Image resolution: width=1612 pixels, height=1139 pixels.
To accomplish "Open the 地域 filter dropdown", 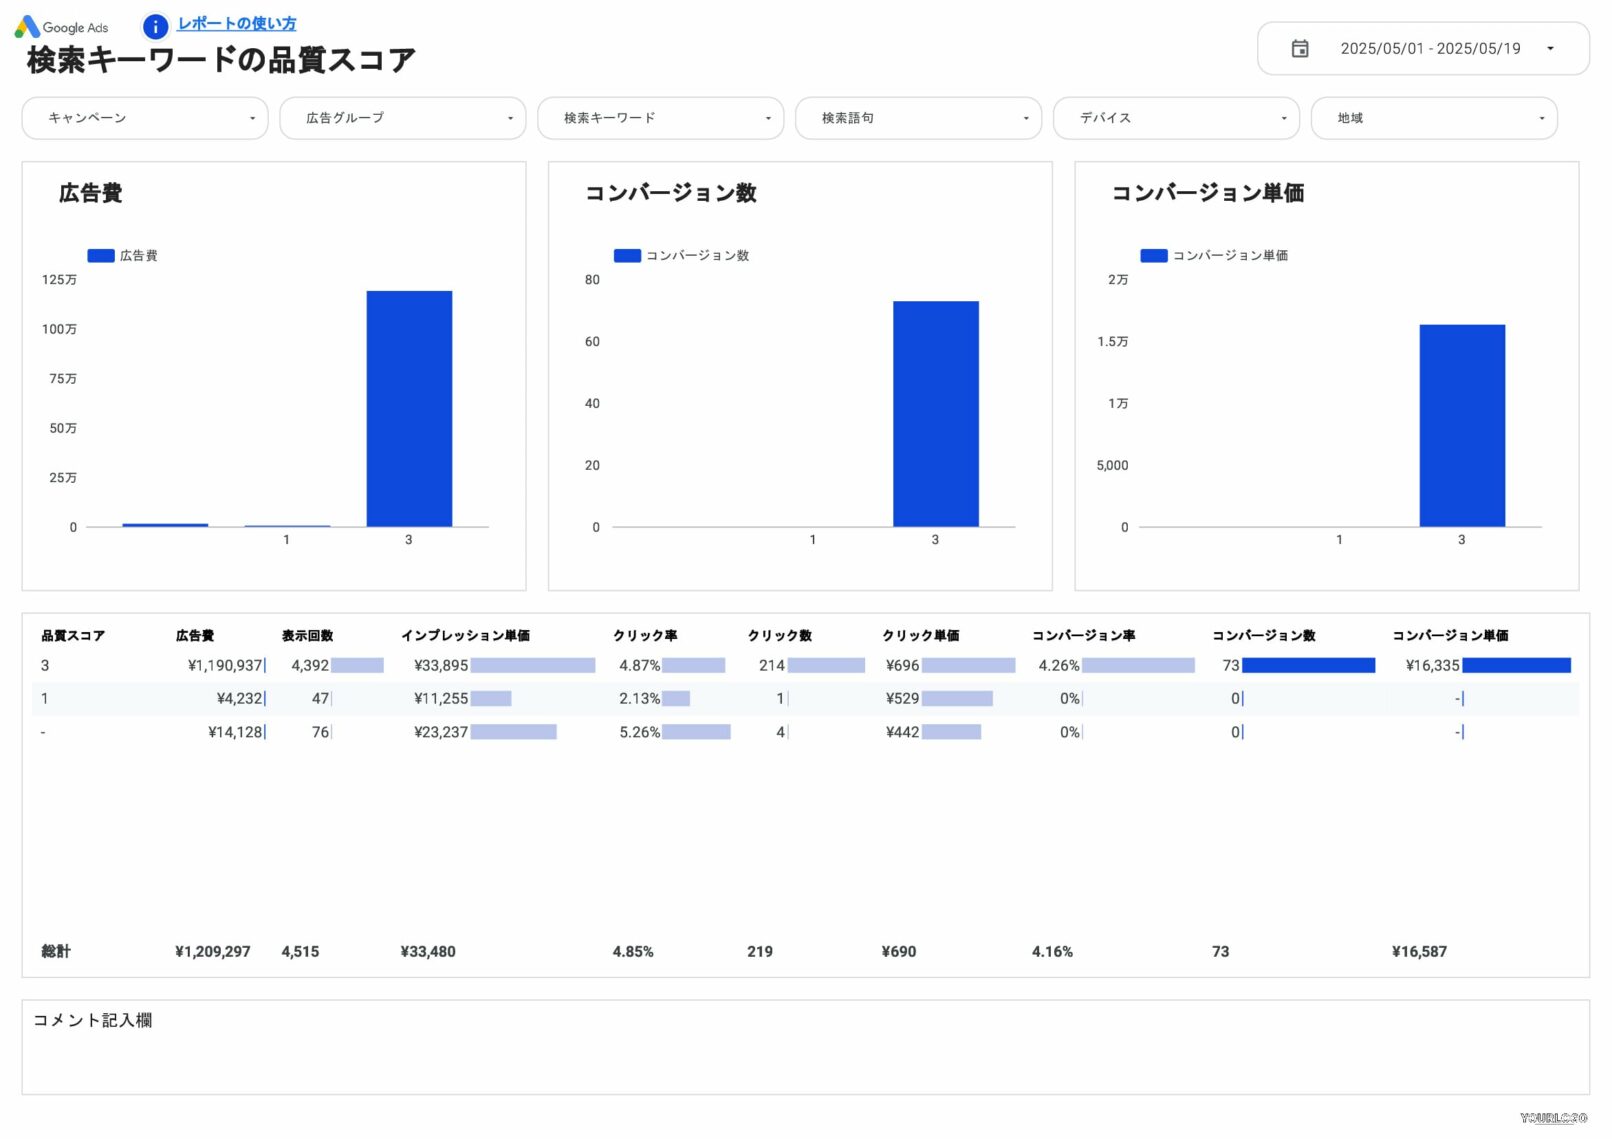I will point(1434,118).
